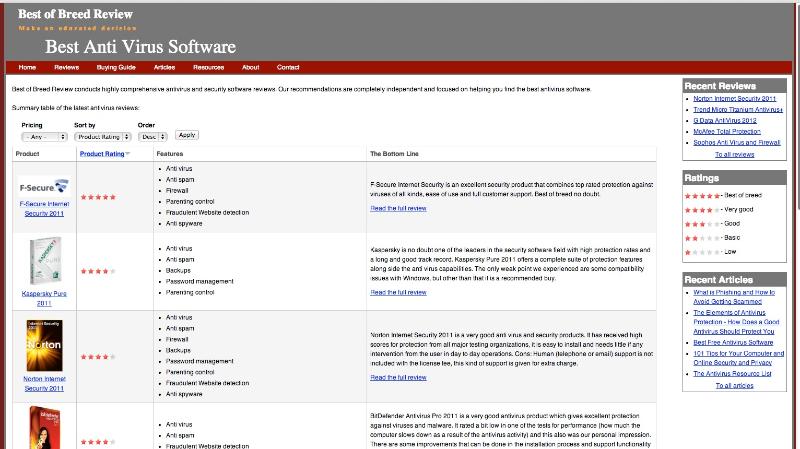Viewport: 800px width, 449px height.
Task: Open Norton Internet Security 2011 product link in table
Action: (44, 384)
